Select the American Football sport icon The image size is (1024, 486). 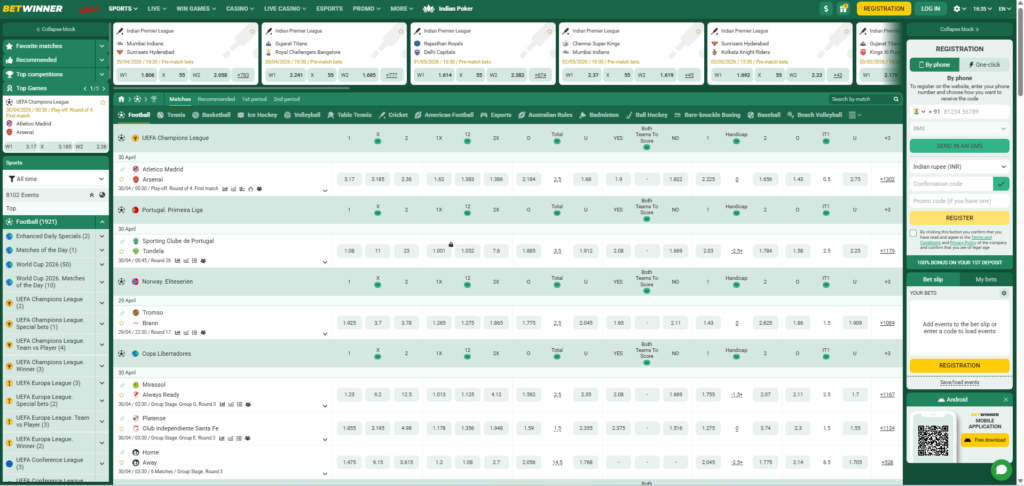(418, 115)
